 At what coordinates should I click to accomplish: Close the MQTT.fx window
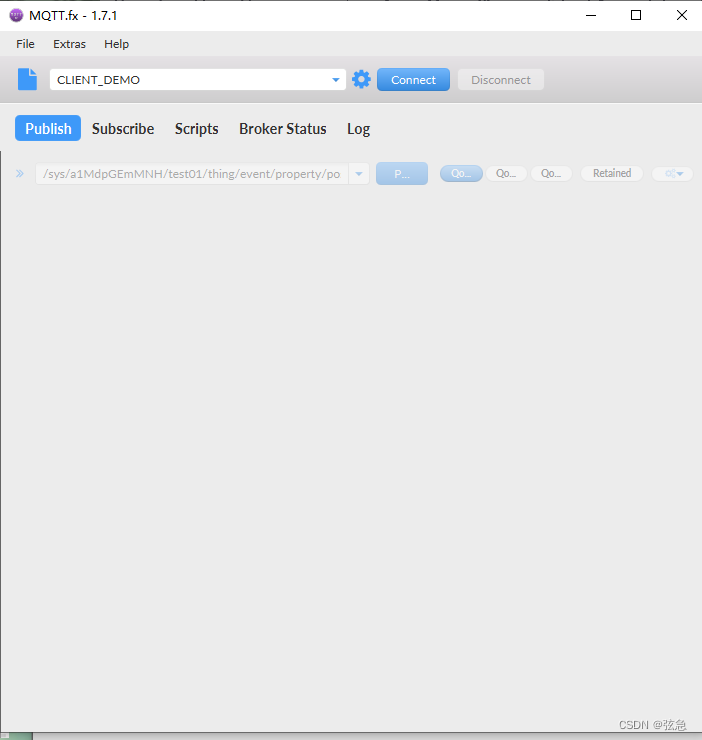pyautogui.click(x=681, y=16)
